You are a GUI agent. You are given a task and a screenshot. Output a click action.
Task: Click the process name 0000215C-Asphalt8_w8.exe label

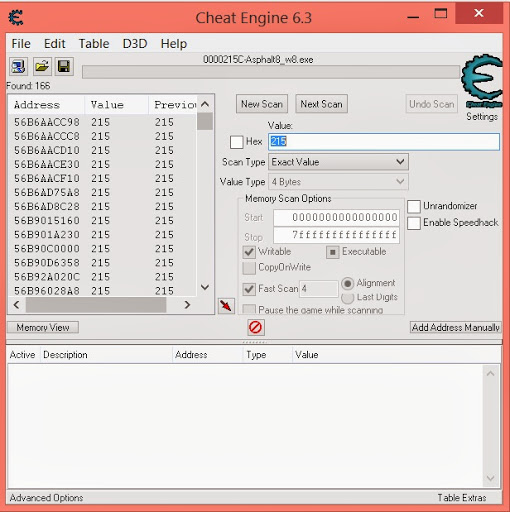pos(258,60)
